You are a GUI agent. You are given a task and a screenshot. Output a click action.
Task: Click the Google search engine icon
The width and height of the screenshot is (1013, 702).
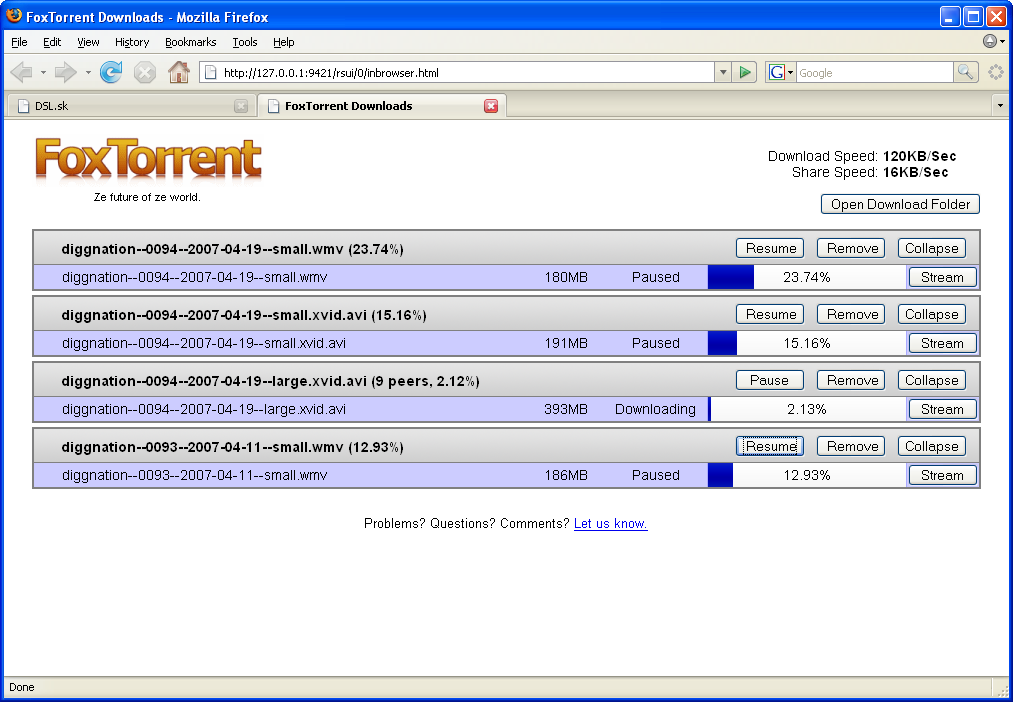(x=776, y=72)
